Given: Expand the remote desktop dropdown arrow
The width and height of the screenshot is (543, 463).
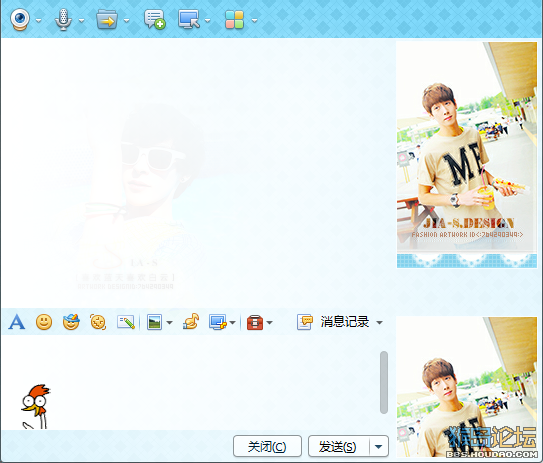Looking at the screenshot, I should pos(207,20).
